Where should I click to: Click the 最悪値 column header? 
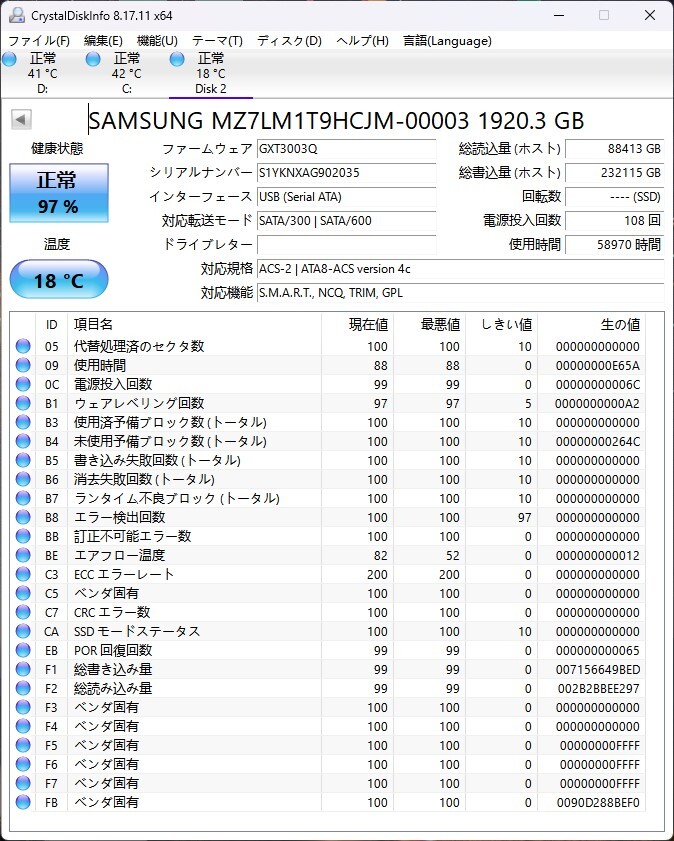coord(429,324)
